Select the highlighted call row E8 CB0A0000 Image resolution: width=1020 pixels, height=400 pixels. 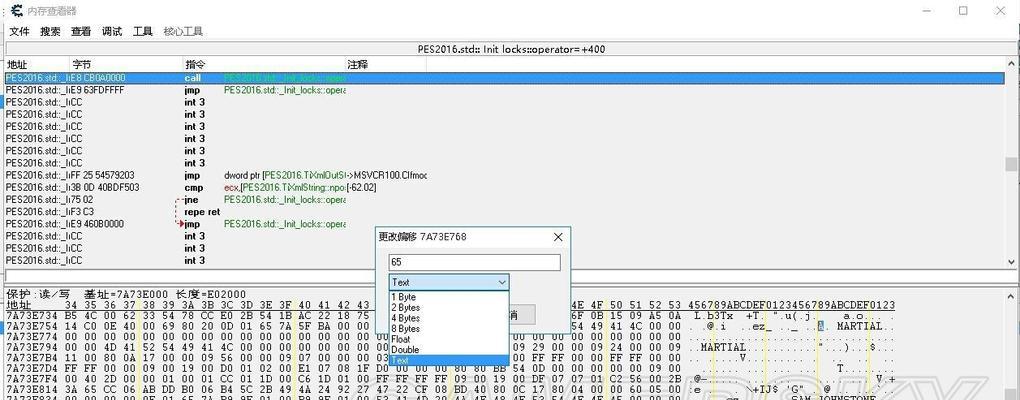pyautogui.click(x=504, y=77)
